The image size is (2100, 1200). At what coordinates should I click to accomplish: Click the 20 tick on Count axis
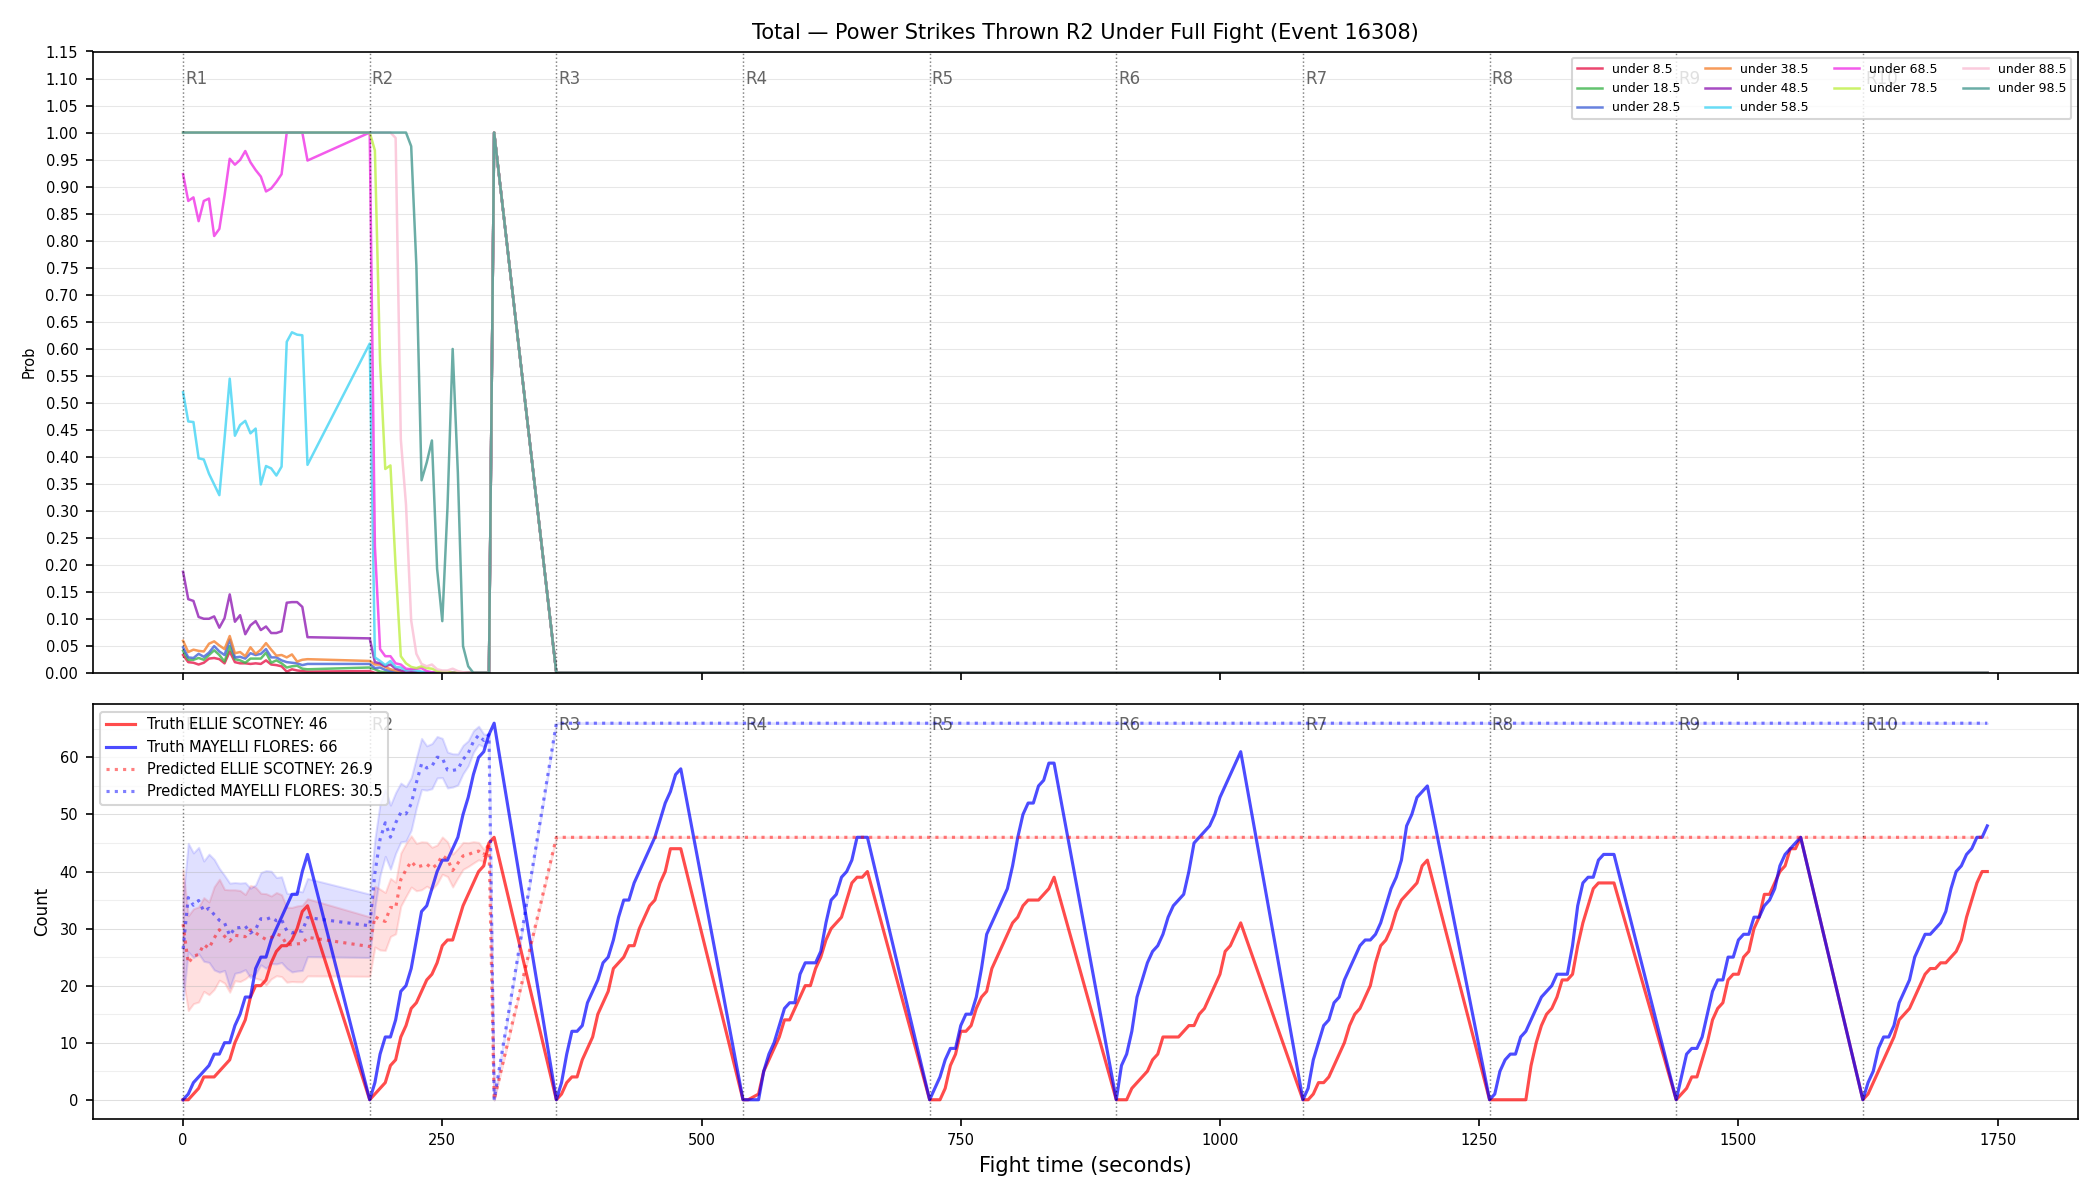click(69, 986)
